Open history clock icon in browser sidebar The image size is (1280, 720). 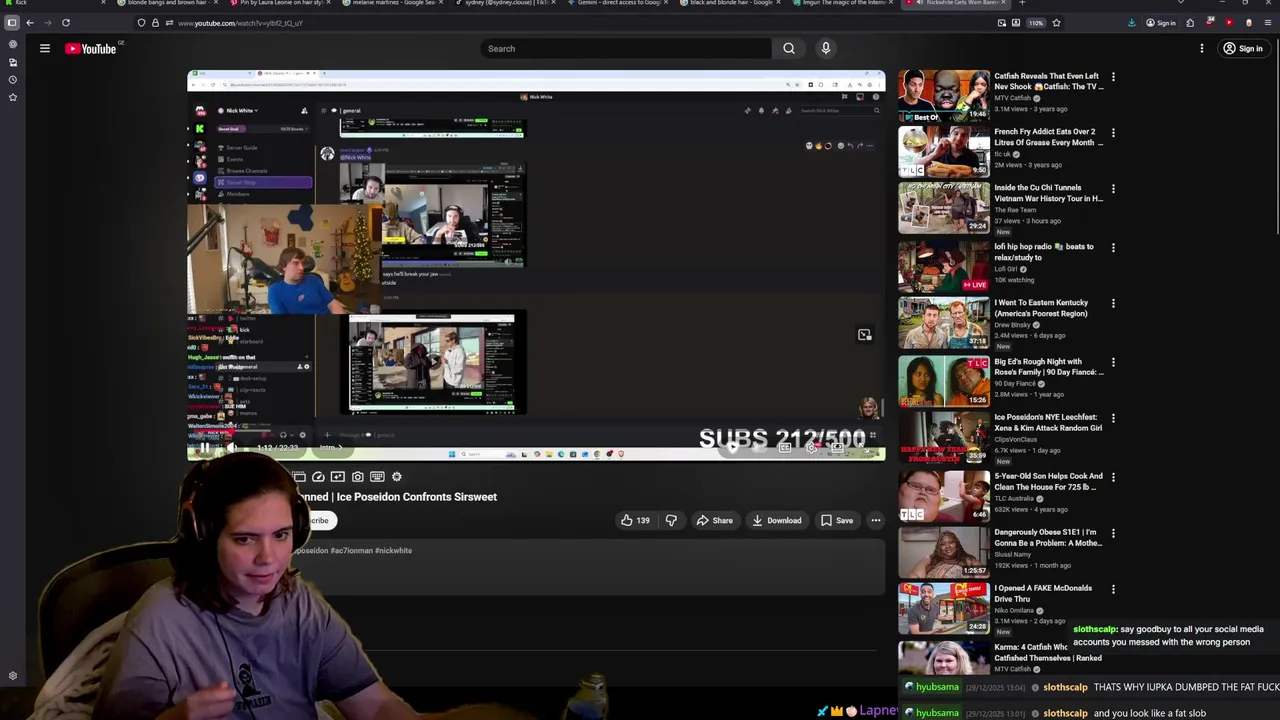pyautogui.click(x=13, y=79)
